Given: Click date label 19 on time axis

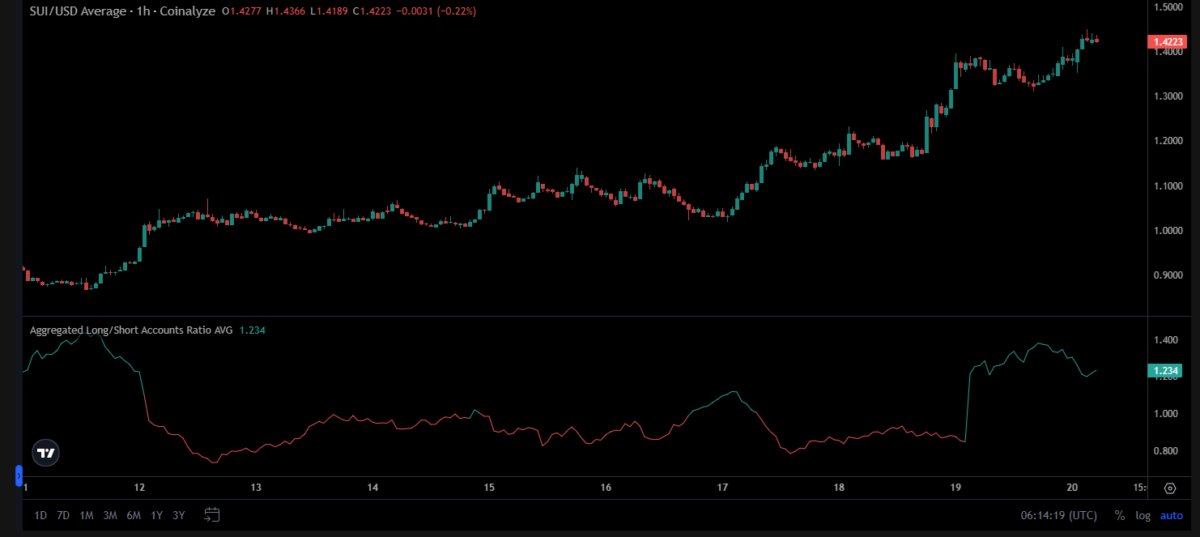Looking at the screenshot, I should [955, 488].
